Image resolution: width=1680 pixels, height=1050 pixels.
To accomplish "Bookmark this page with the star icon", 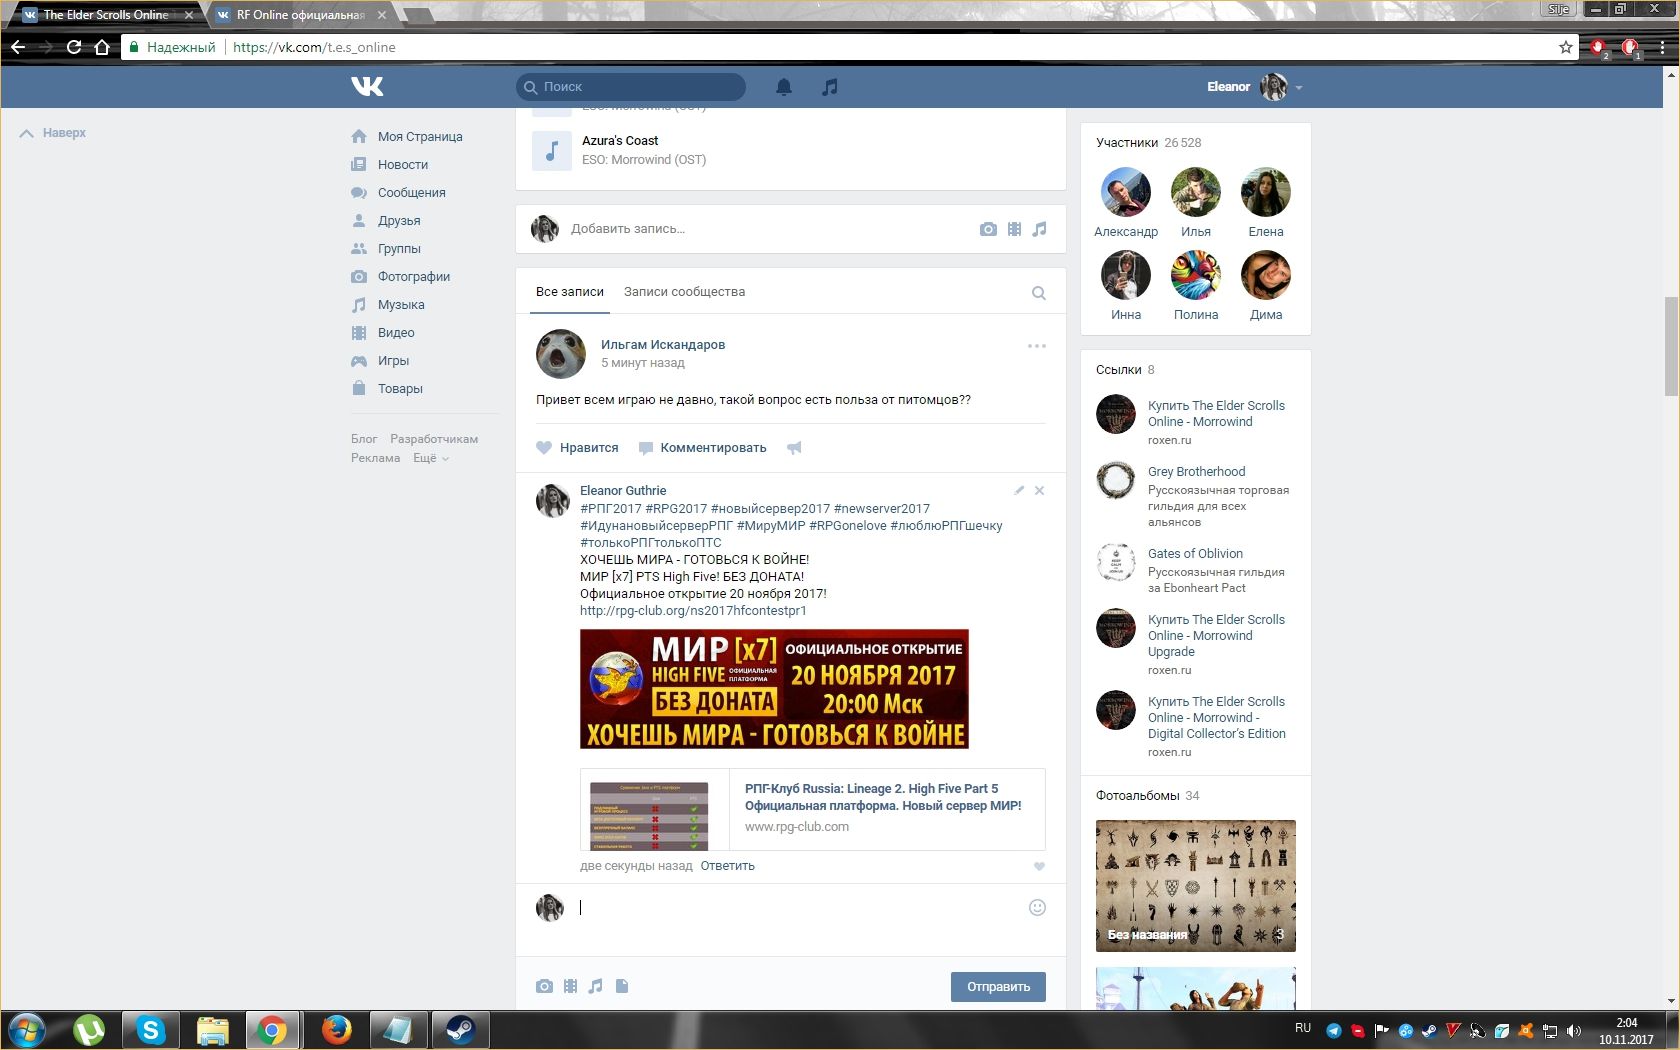I will coord(1565,47).
